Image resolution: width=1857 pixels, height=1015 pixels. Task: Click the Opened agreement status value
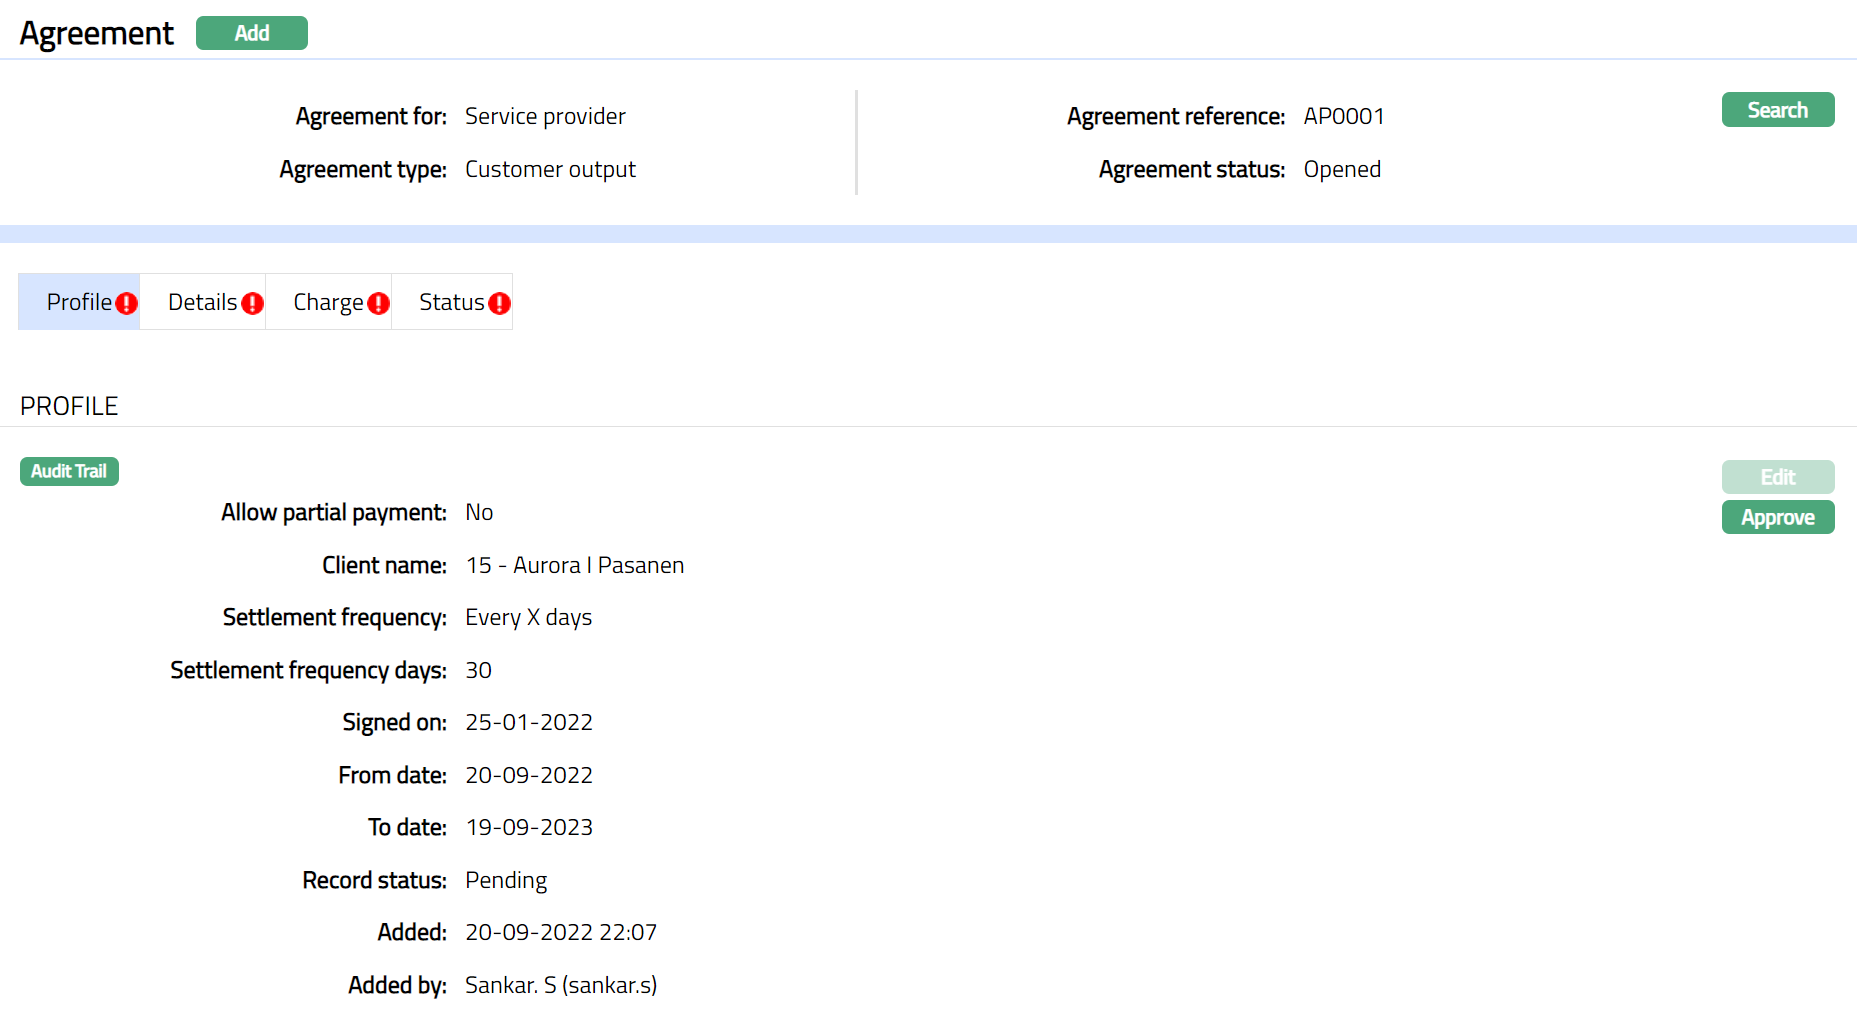coord(1341,169)
